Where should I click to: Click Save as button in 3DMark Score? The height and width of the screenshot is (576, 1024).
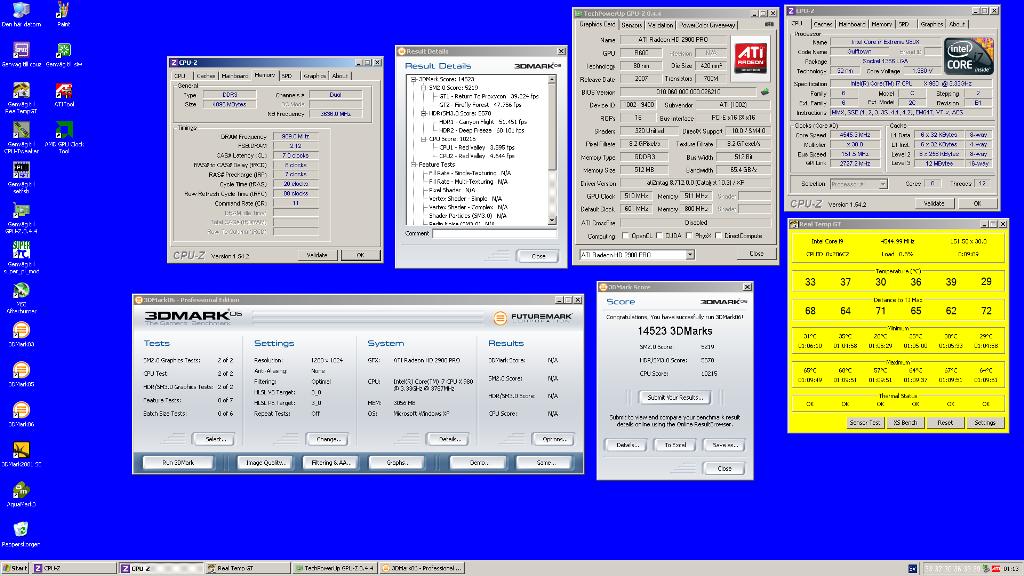coord(725,445)
